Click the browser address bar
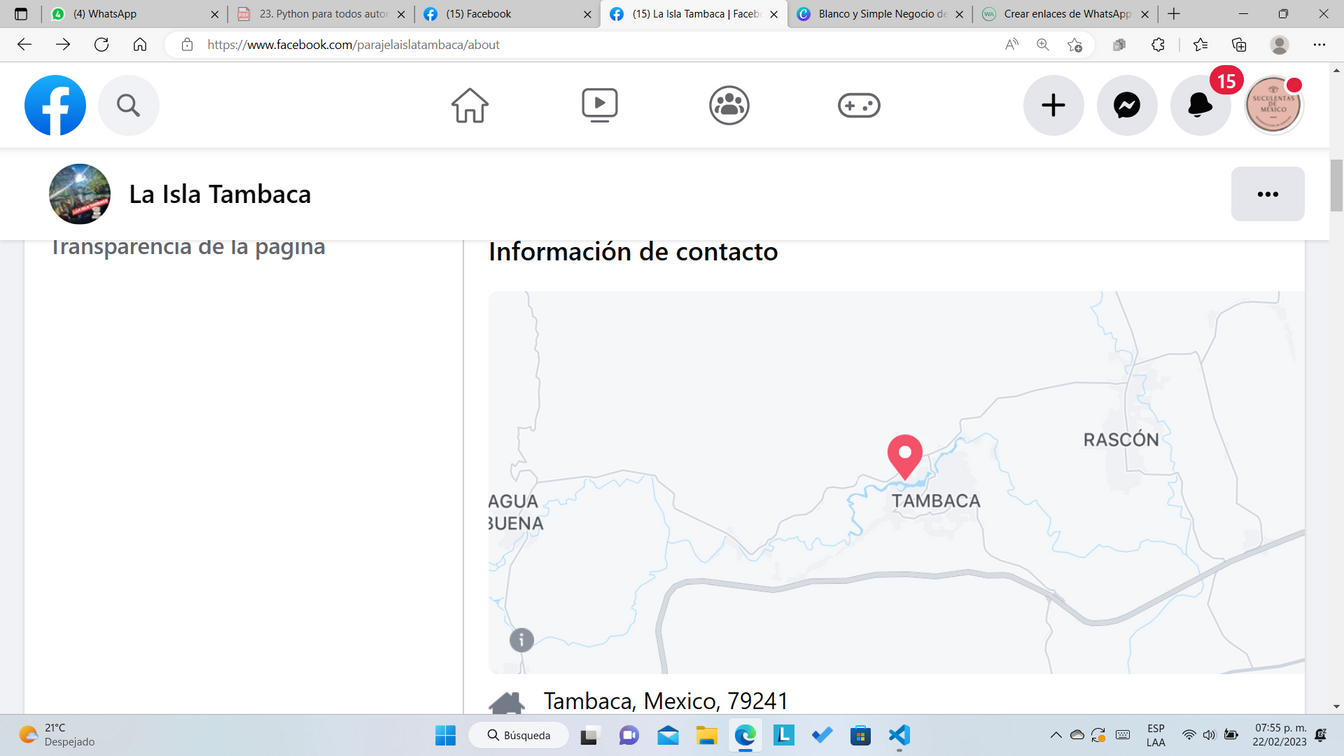The image size is (1344, 756). click(600, 45)
